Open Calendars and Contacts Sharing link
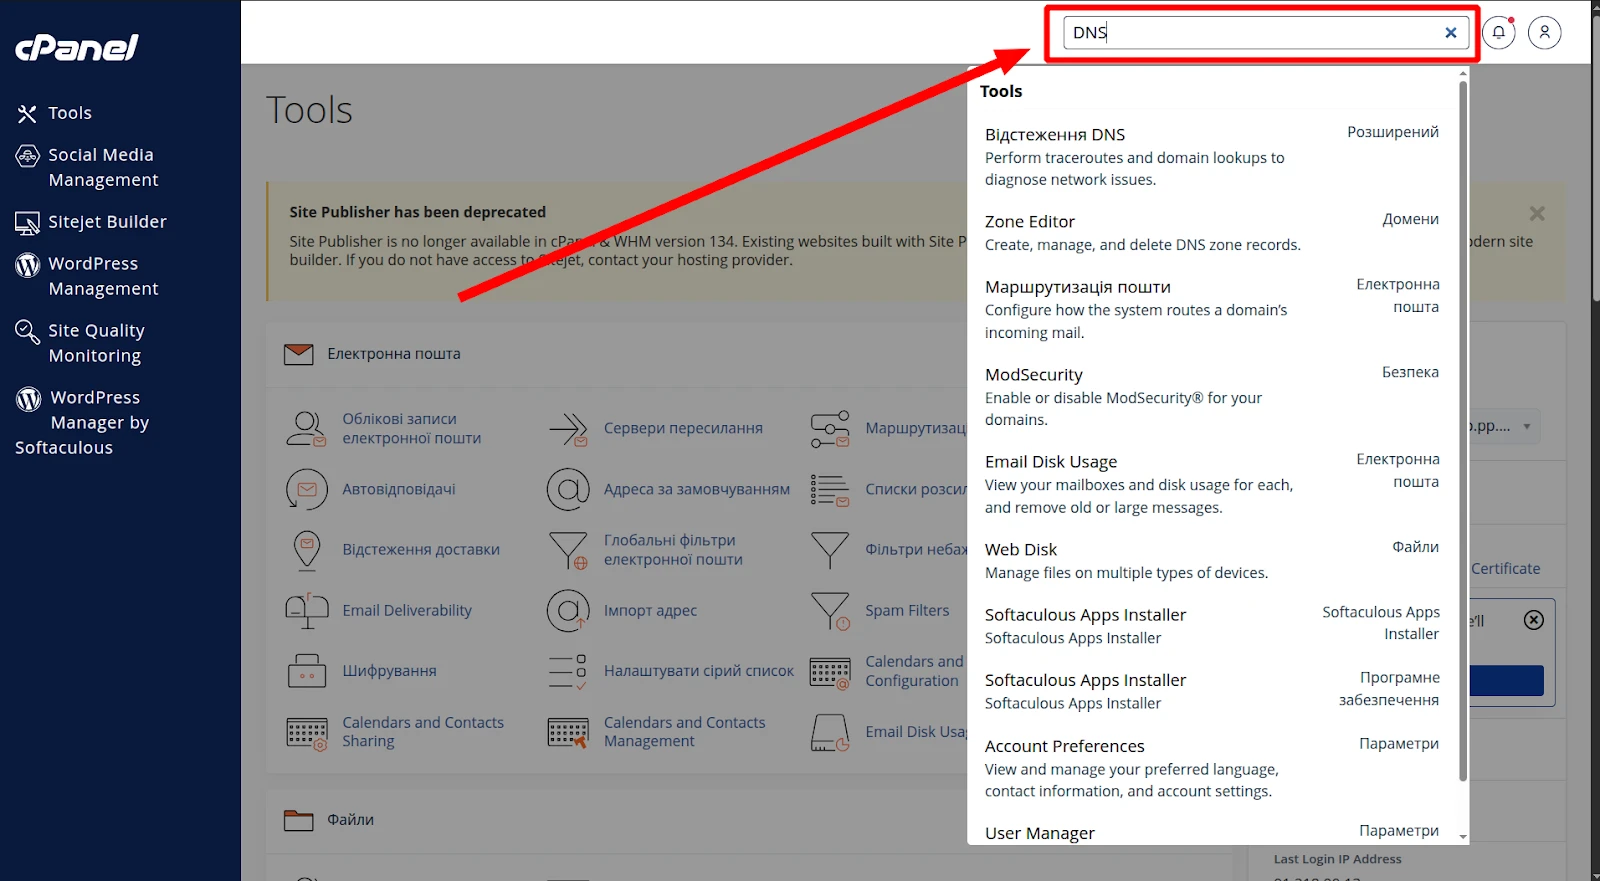 [422, 732]
